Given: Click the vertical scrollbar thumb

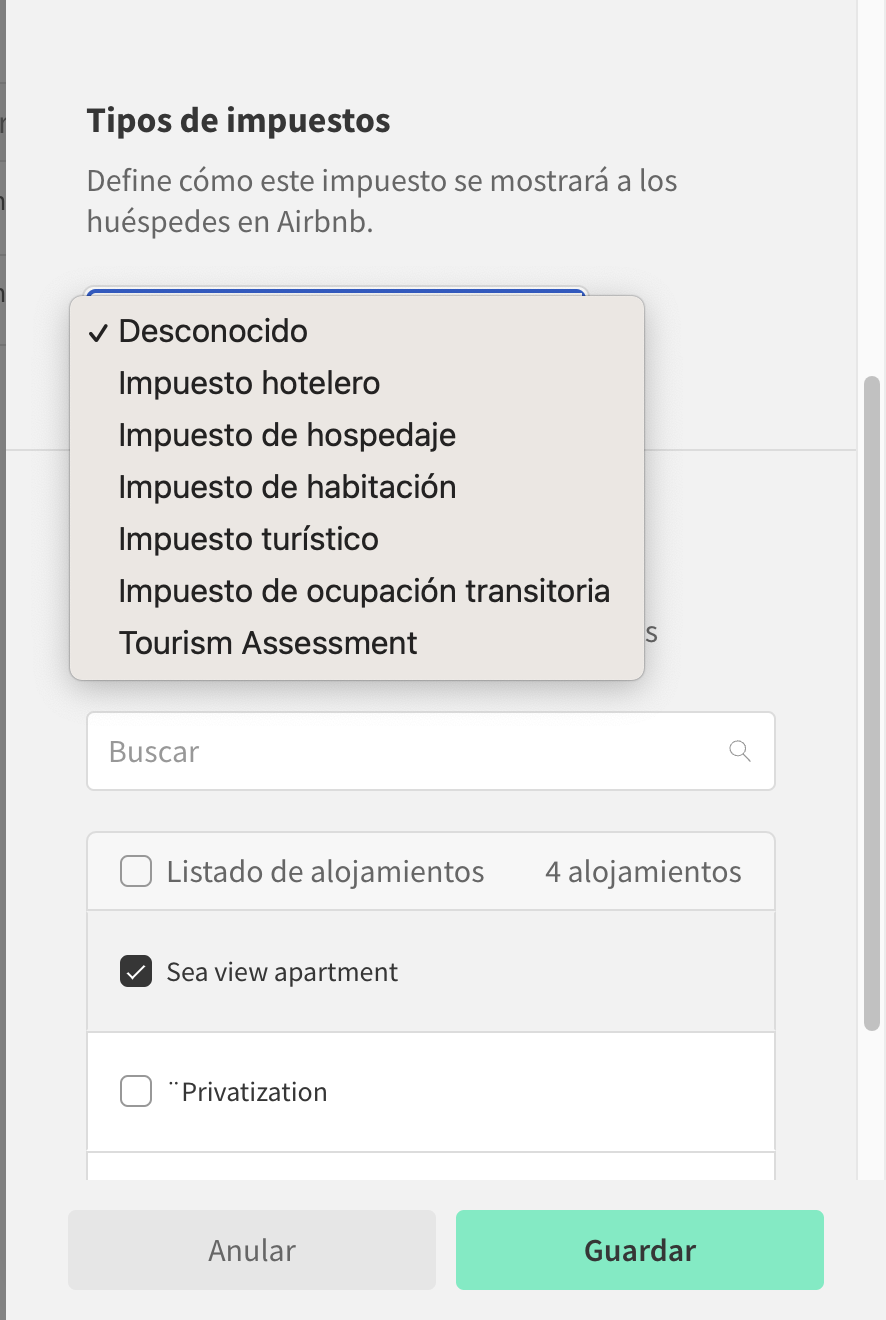Looking at the screenshot, I should pyautogui.click(x=871, y=700).
